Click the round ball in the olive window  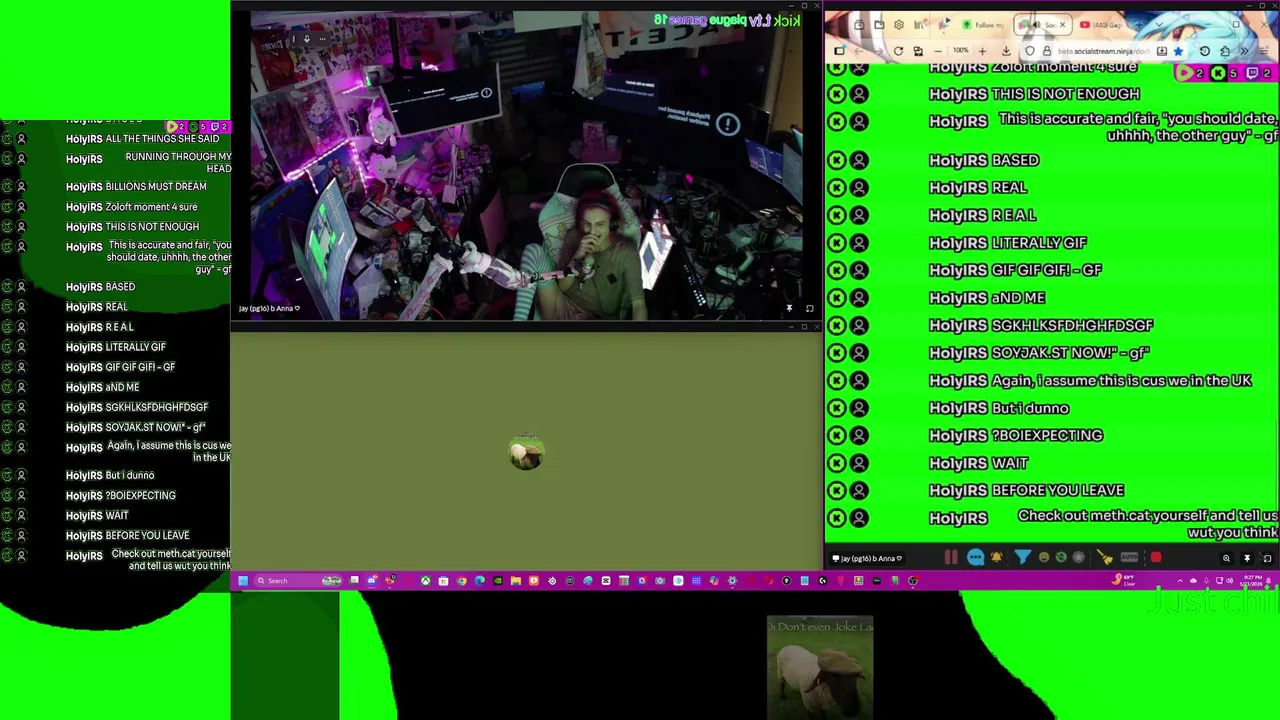click(526, 454)
